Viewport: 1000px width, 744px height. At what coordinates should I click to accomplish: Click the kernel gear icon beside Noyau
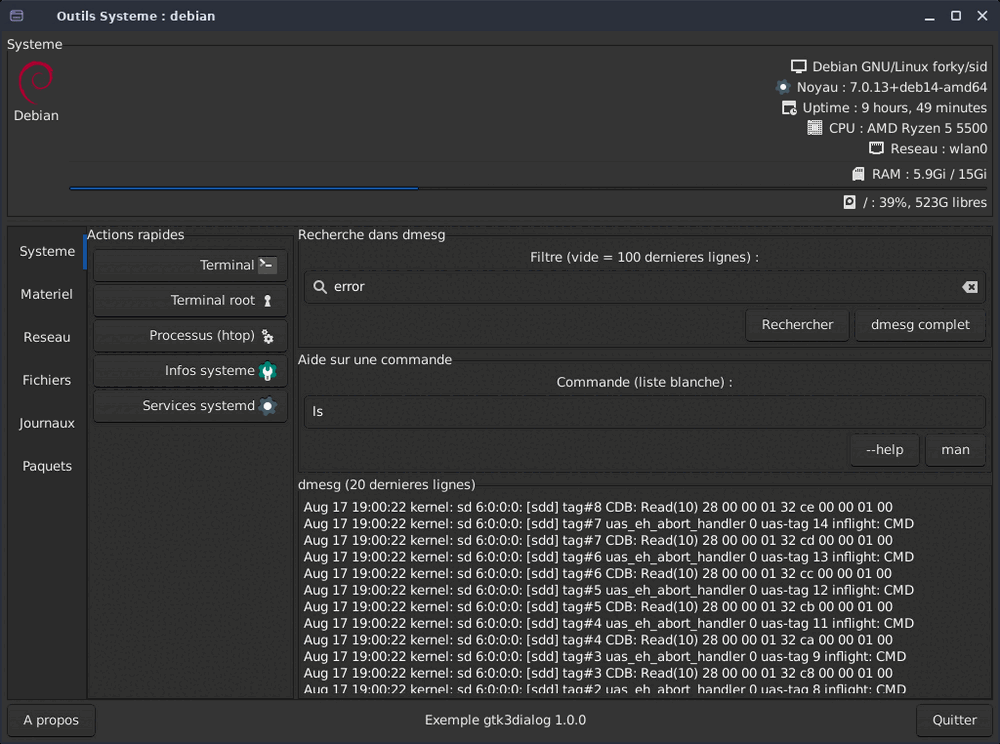(783, 87)
